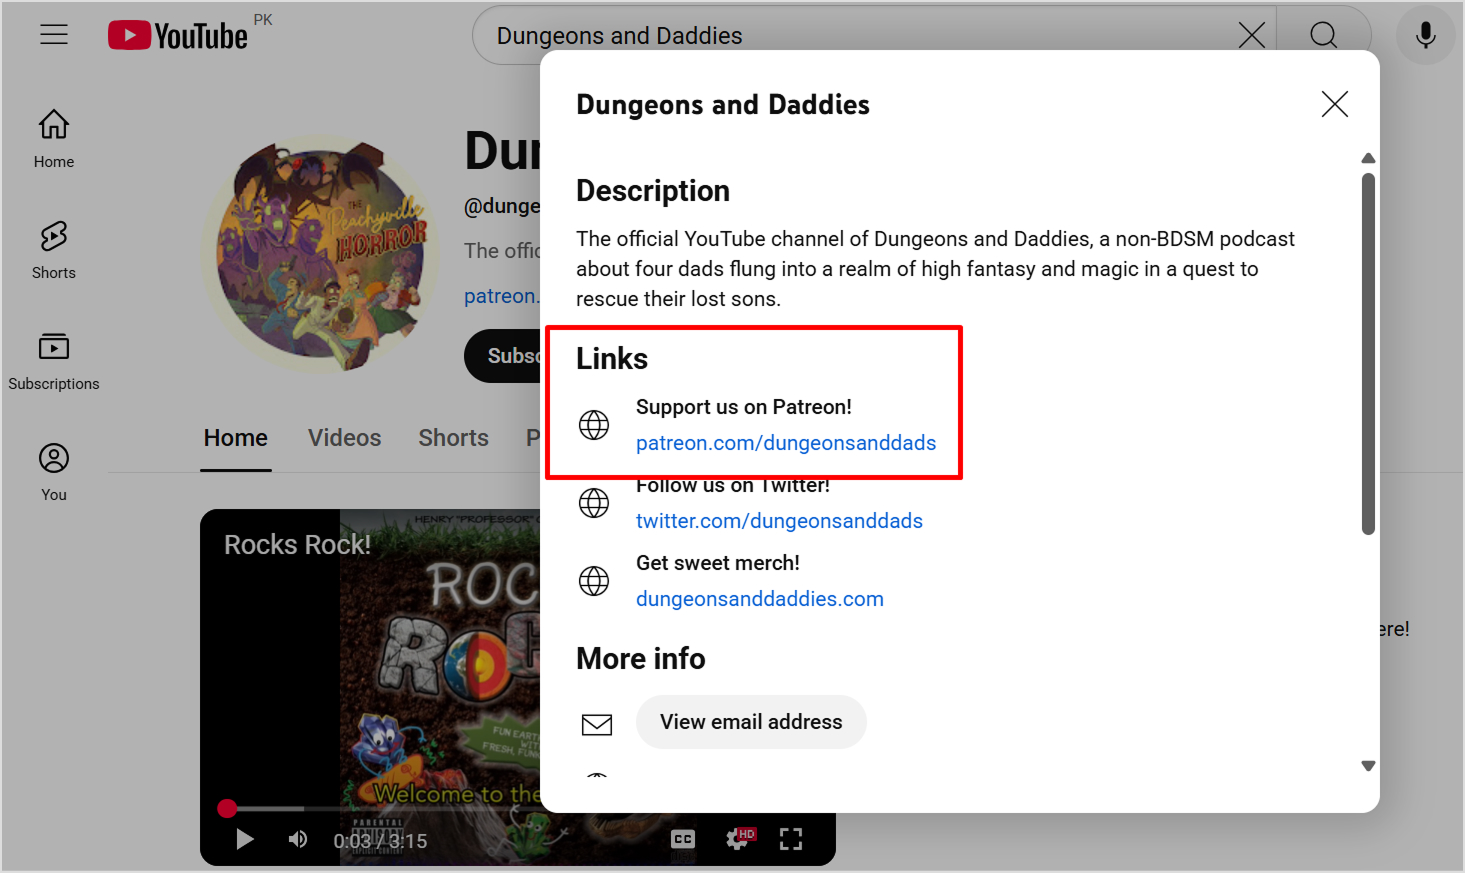Viewport: 1465px width, 873px height.
Task: Open twitter.com/dungeonsanddads link
Action: click(x=779, y=521)
